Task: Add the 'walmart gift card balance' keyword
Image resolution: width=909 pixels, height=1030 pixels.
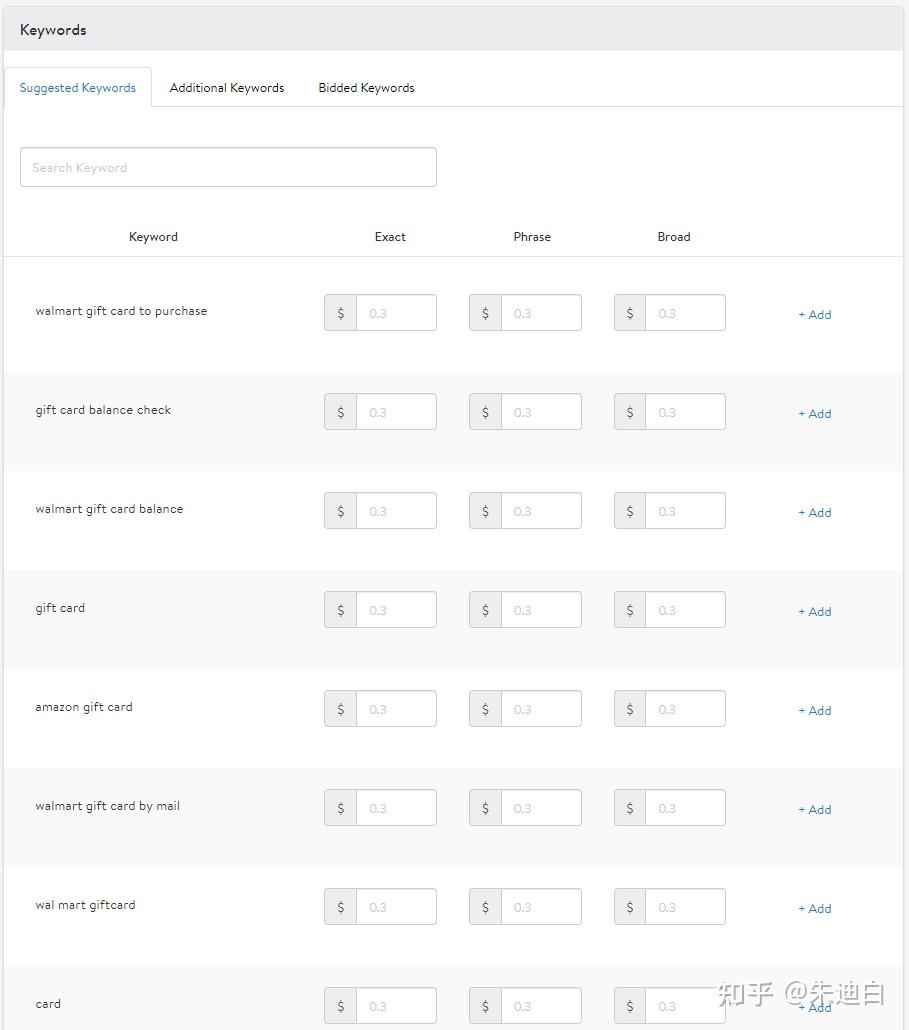Action: [815, 512]
